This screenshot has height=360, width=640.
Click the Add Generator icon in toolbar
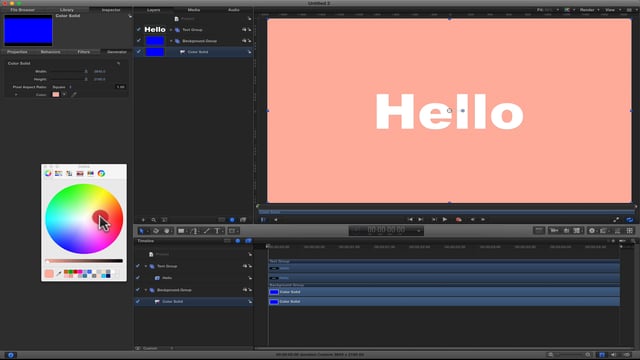tap(576, 231)
